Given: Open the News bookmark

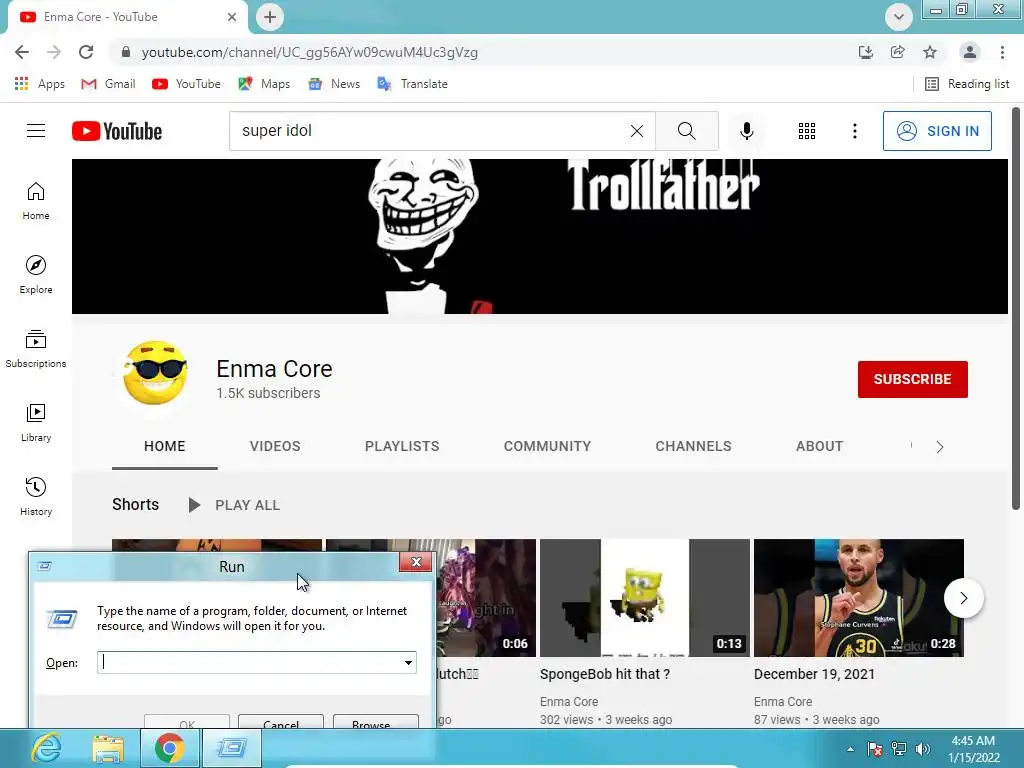Looking at the screenshot, I should [334, 84].
